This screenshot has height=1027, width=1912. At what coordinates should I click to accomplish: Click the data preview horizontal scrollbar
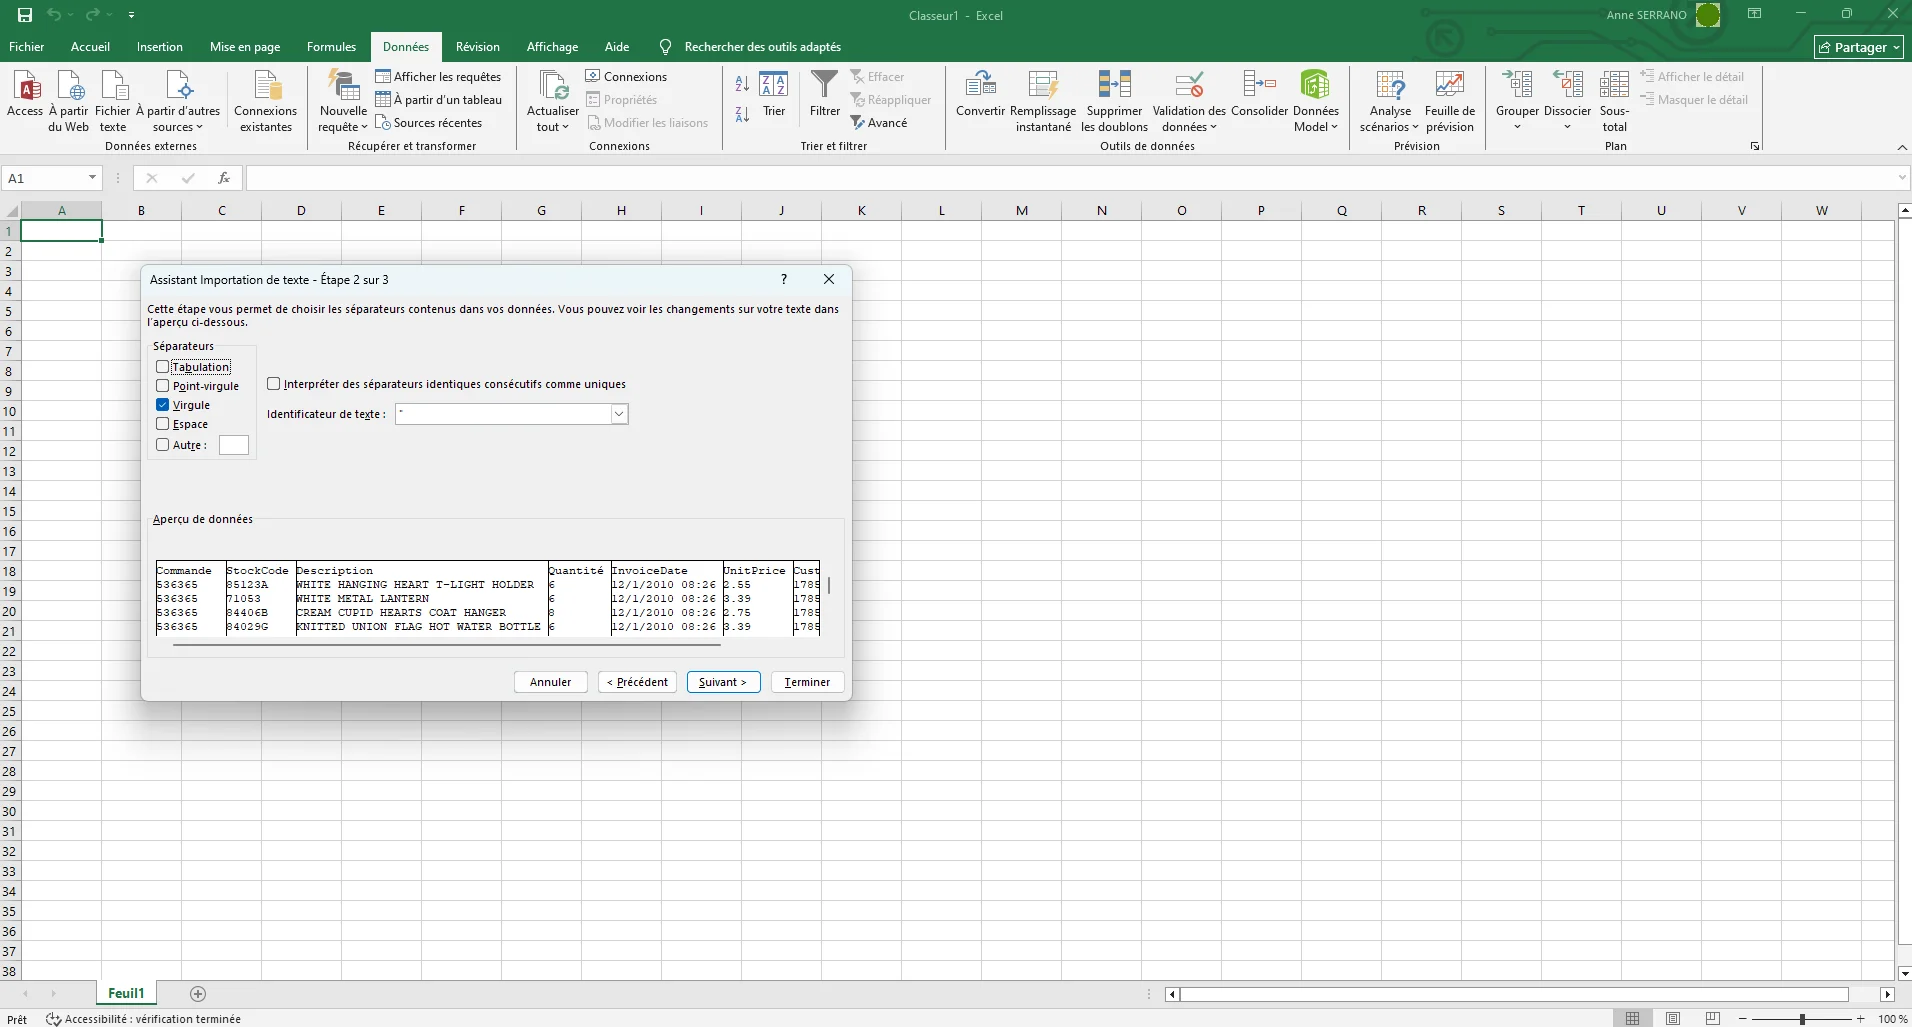pyautogui.click(x=447, y=645)
